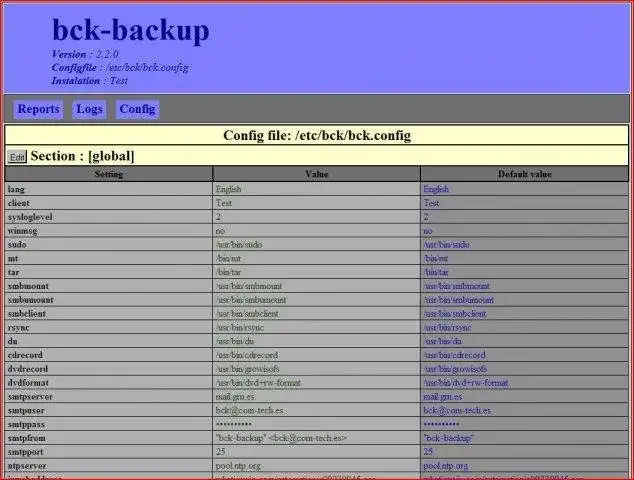Click the Instalation : Test header line
This screenshot has height=480, width=634.
point(90,80)
